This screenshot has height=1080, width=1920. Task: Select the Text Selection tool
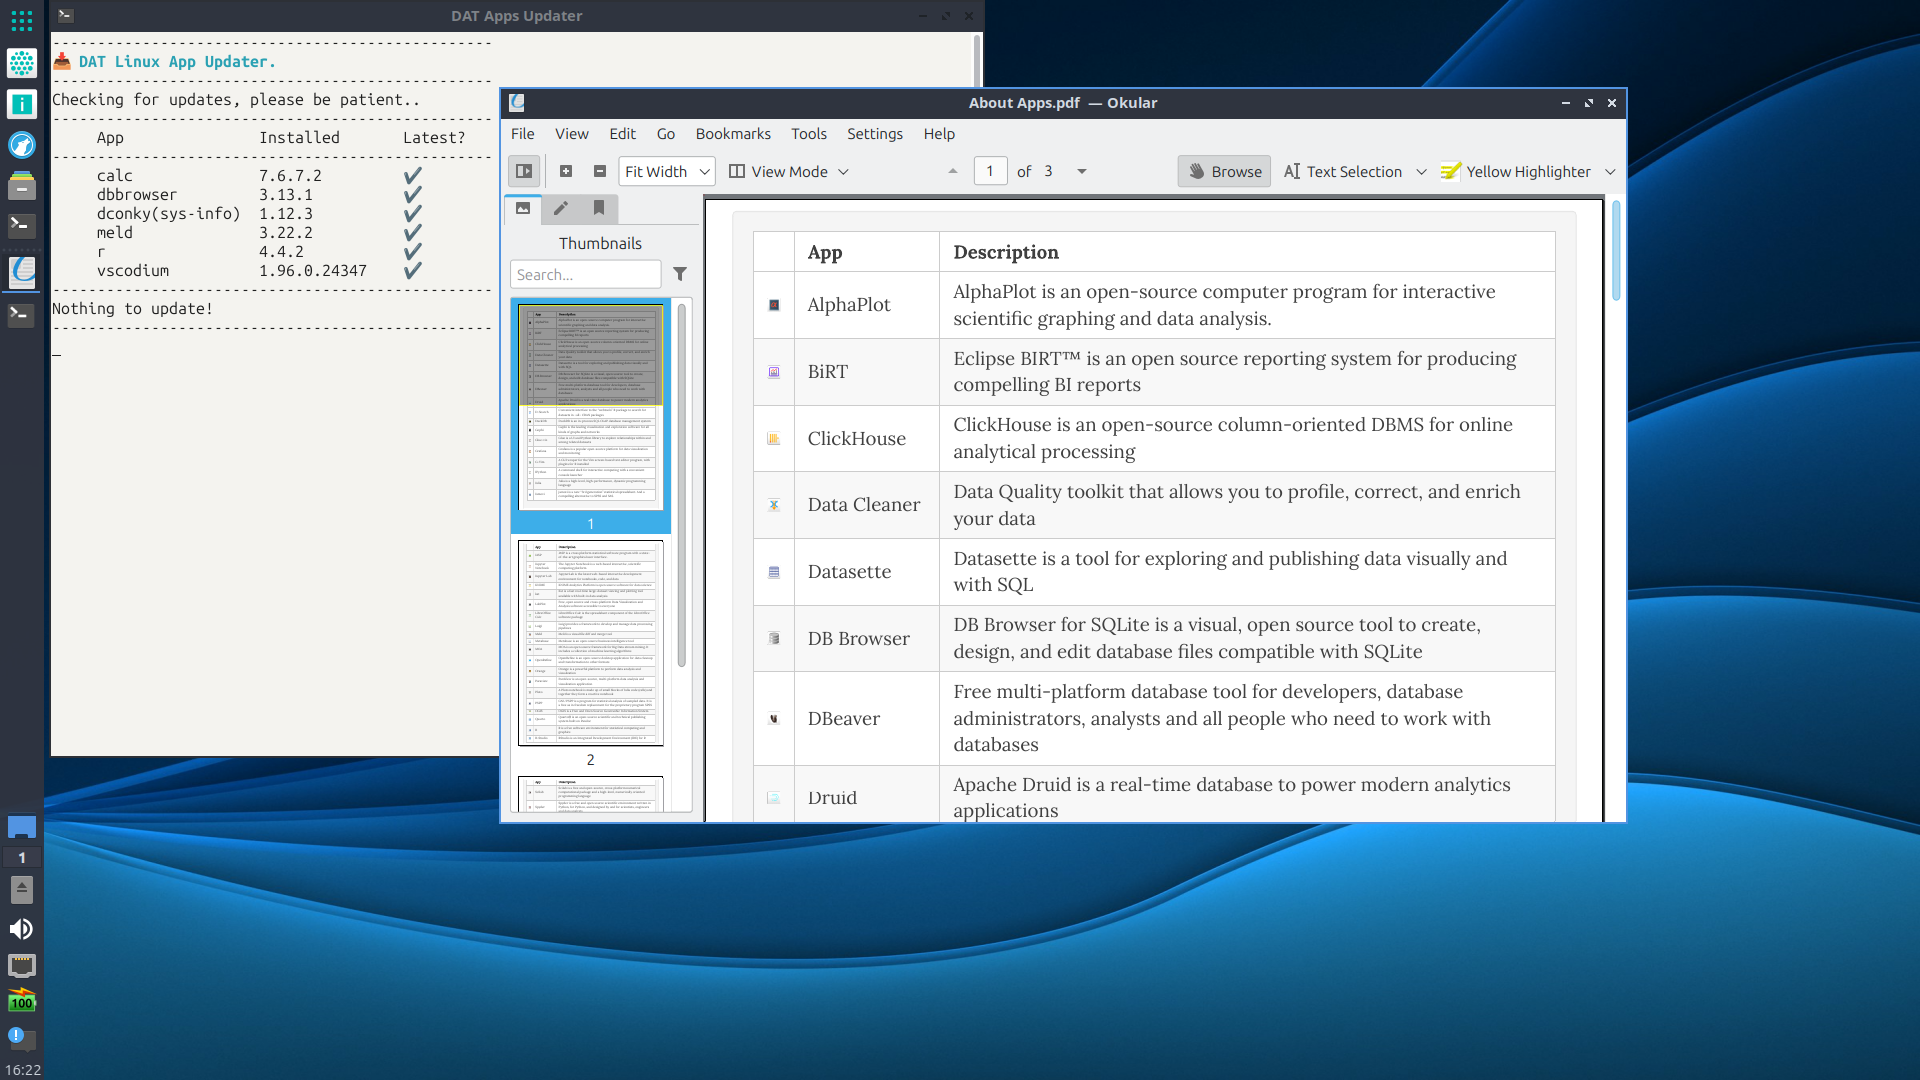[1343, 171]
